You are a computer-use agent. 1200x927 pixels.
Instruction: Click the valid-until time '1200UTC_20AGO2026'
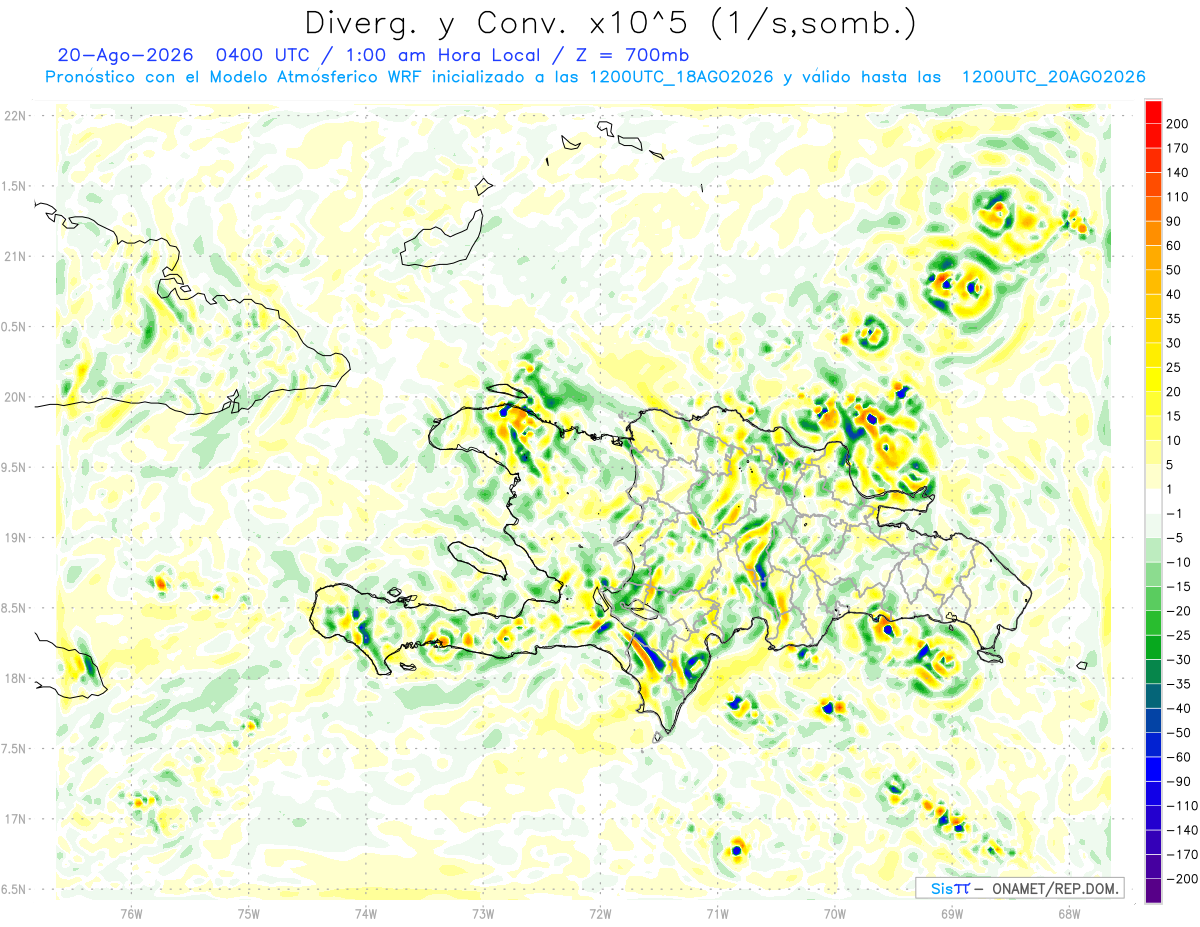click(1052, 77)
